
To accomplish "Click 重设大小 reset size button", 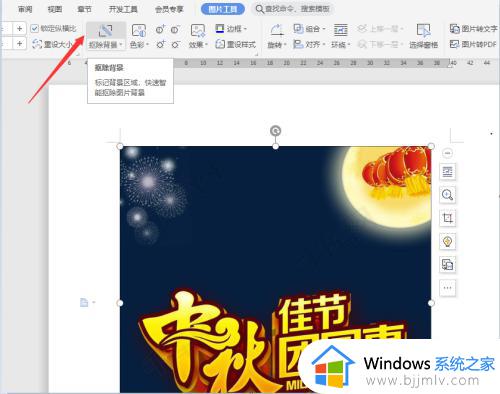I will [x=52, y=44].
